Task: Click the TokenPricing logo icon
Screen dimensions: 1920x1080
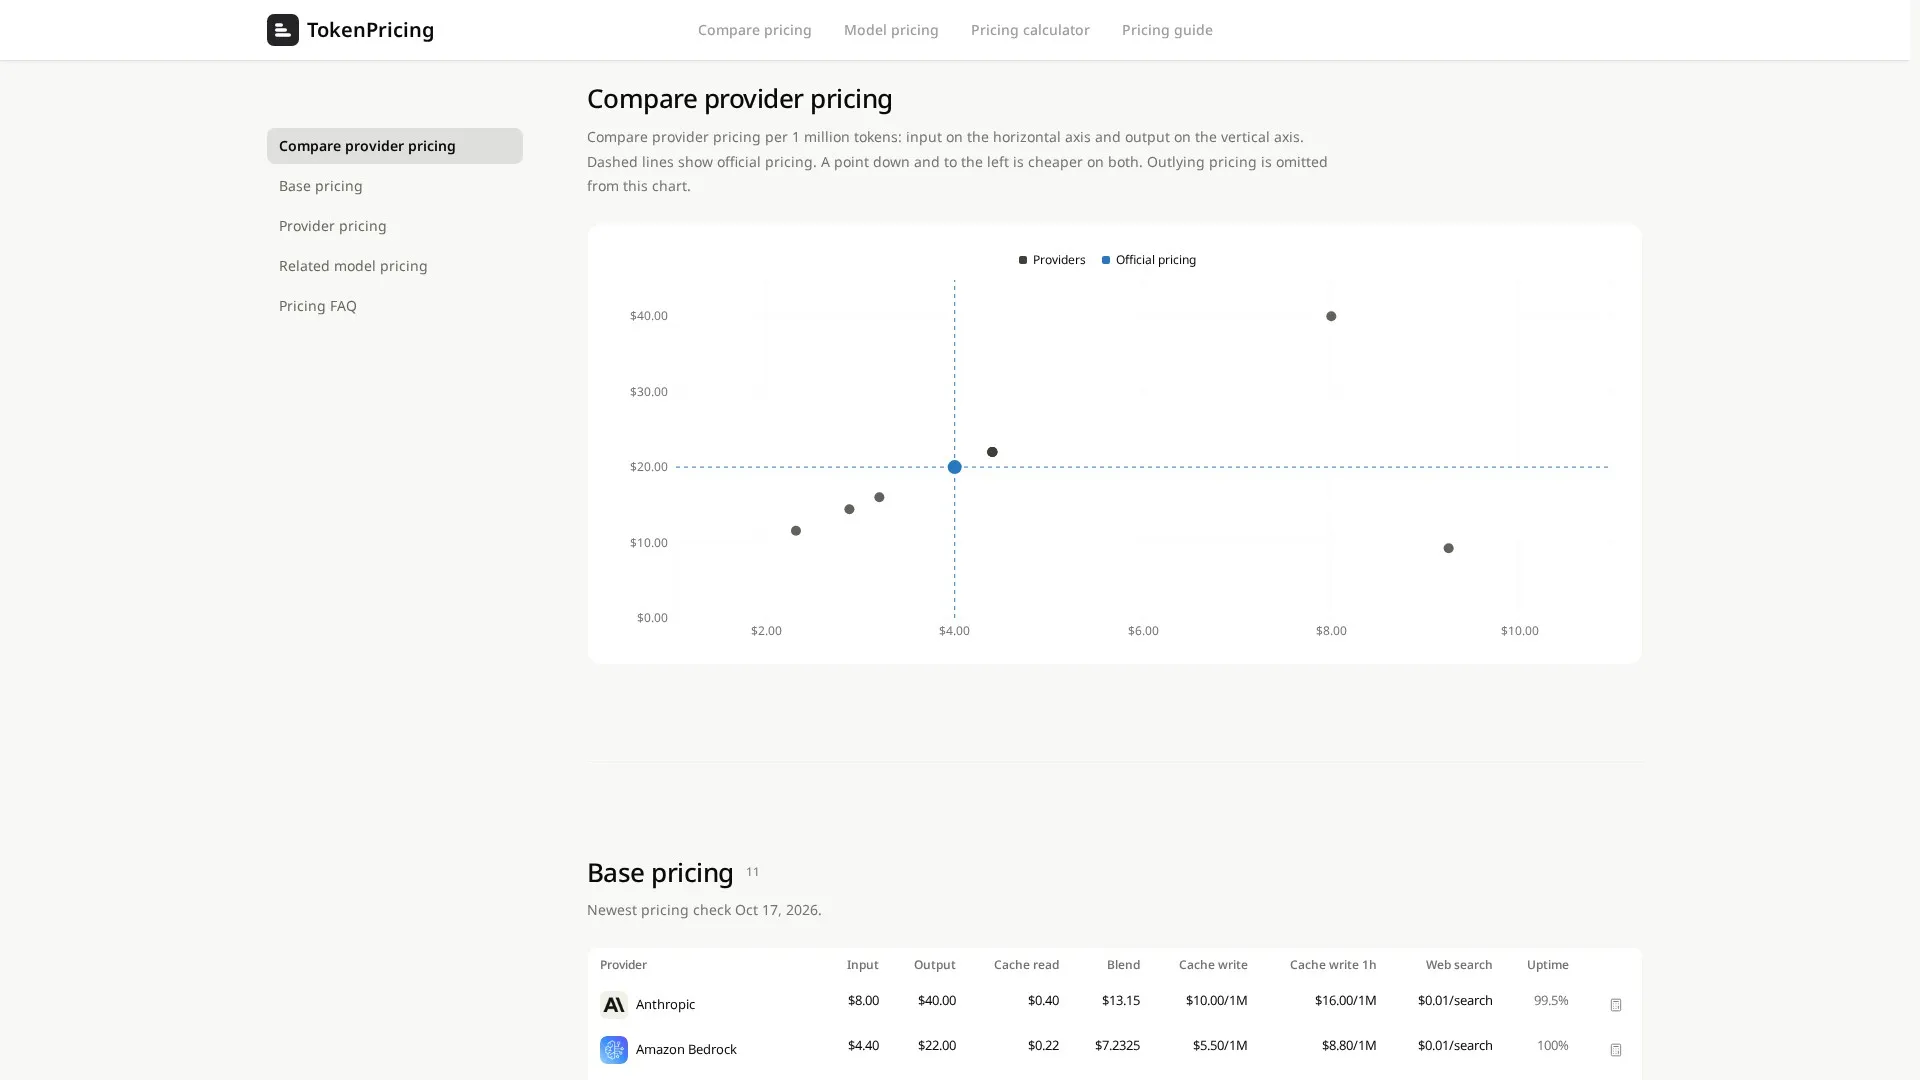Action: (282, 30)
